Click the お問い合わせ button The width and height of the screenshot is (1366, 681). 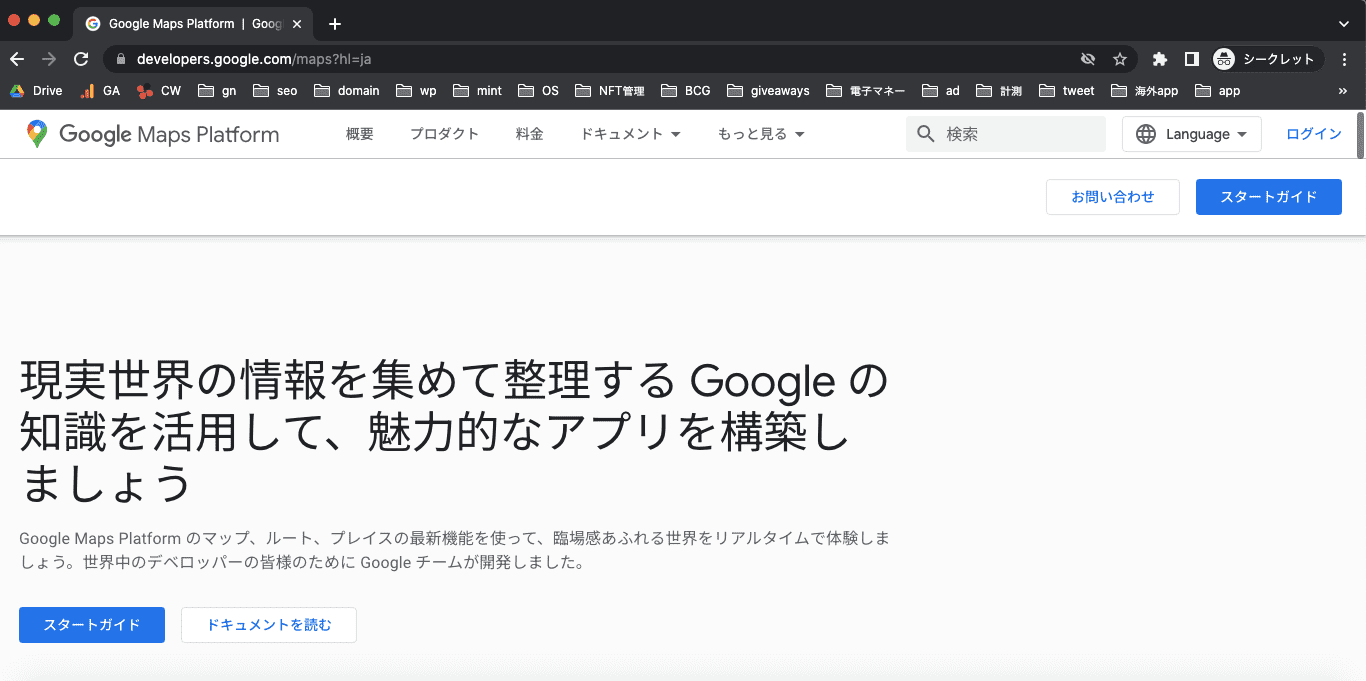(1113, 197)
